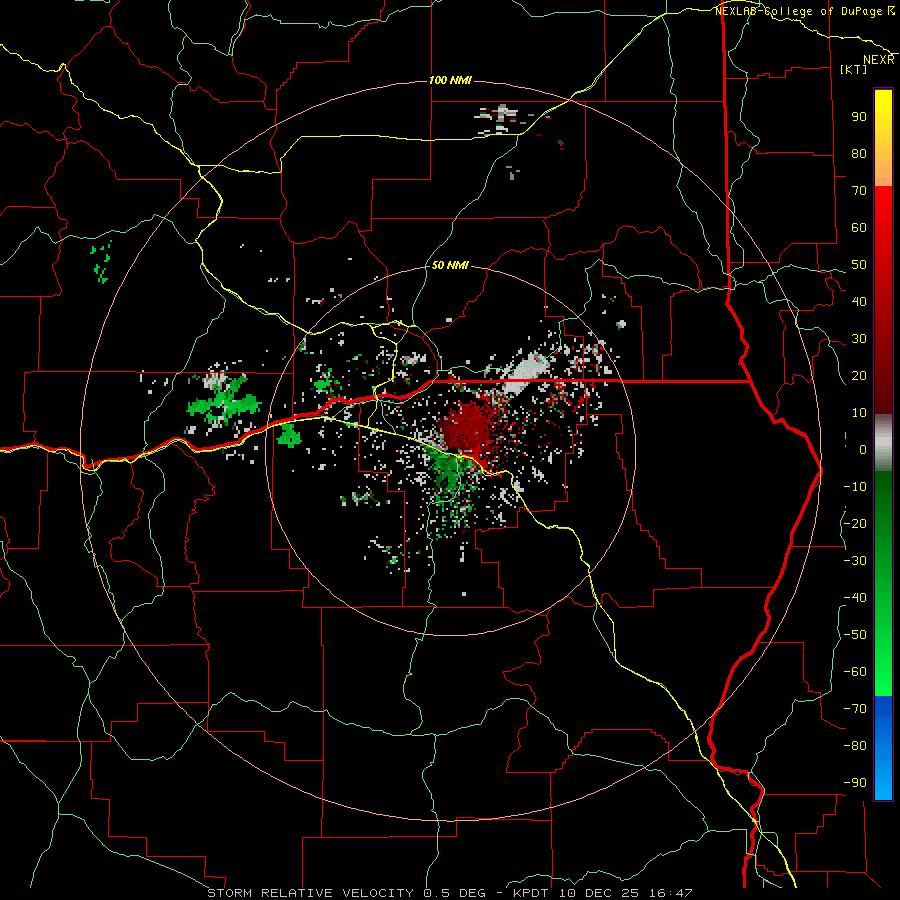Click the "50 NMI" range ring label
900x900 pixels.
click(450, 265)
